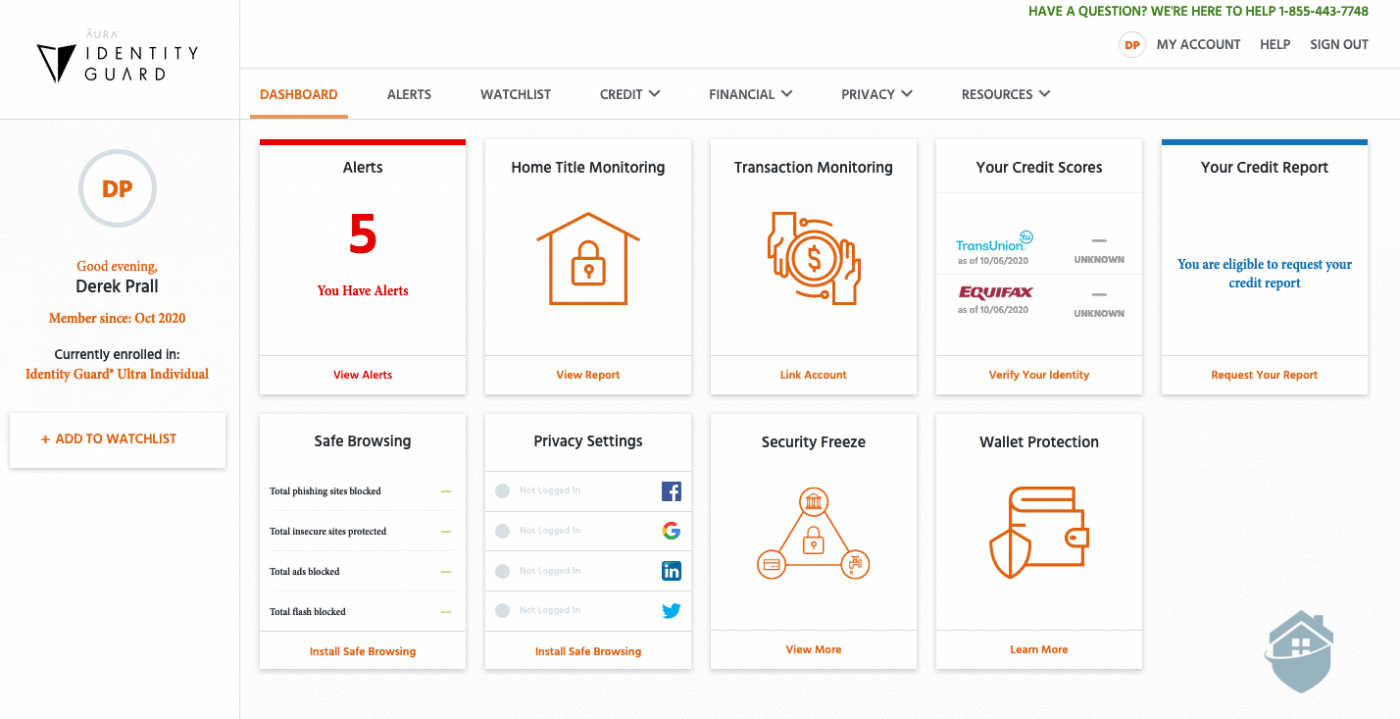Click the View Alerts link
Image resolution: width=1400 pixels, height=719 pixels.
362,374
